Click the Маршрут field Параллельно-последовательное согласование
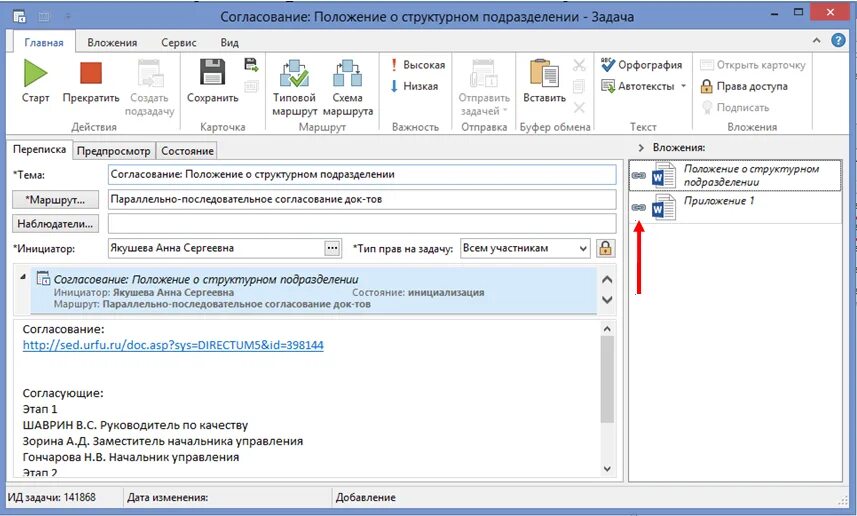This screenshot has width=857, height=516. [x=362, y=200]
